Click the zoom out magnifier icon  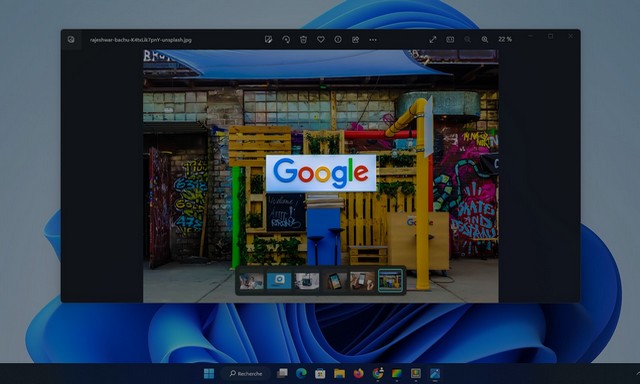(467, 39)
